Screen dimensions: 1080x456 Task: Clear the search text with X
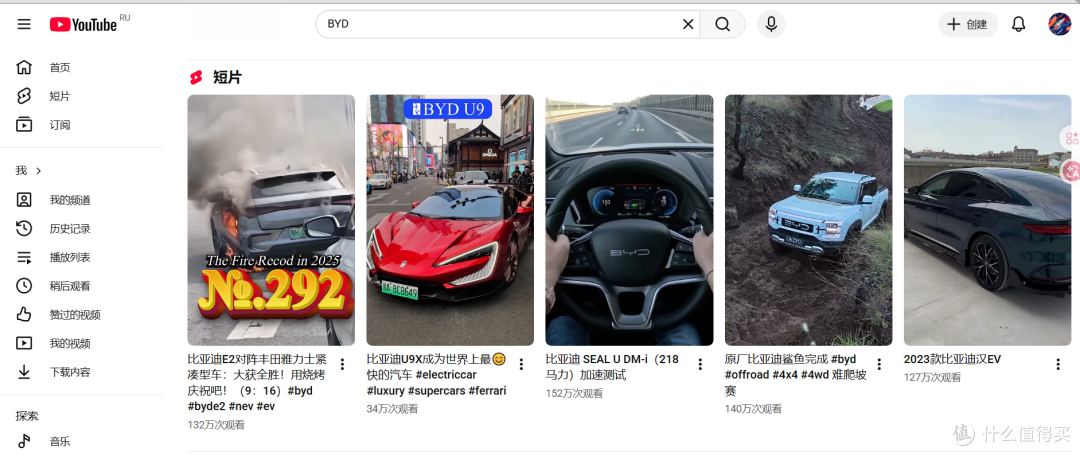[687, 24]
